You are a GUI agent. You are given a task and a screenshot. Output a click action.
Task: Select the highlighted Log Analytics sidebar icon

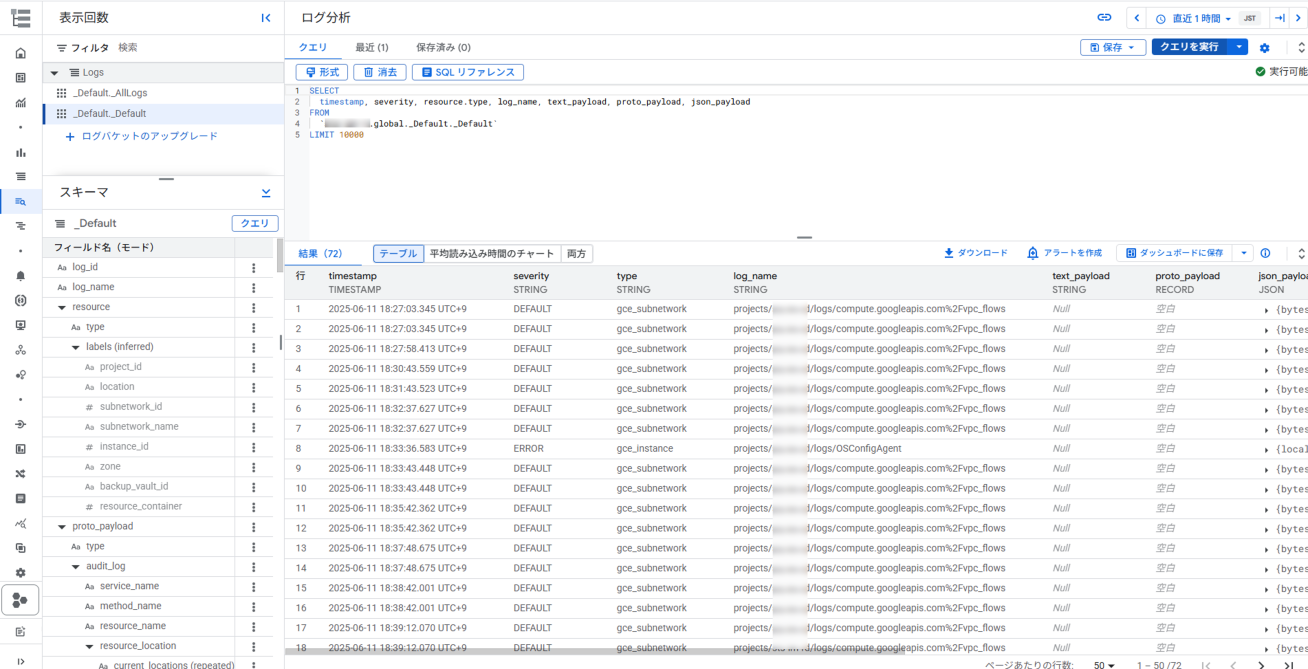point(20,202)
